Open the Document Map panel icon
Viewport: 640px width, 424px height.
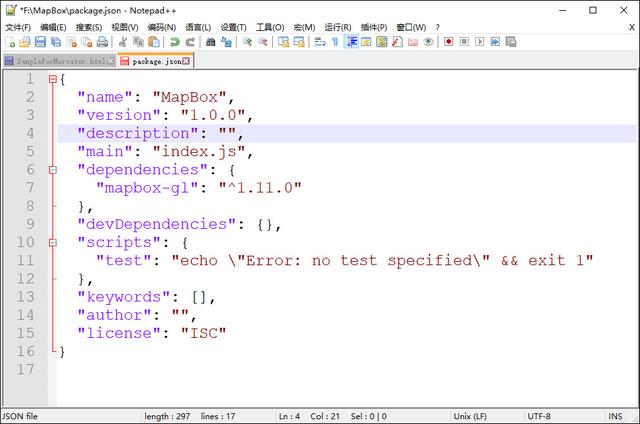[x=382, y=42]
